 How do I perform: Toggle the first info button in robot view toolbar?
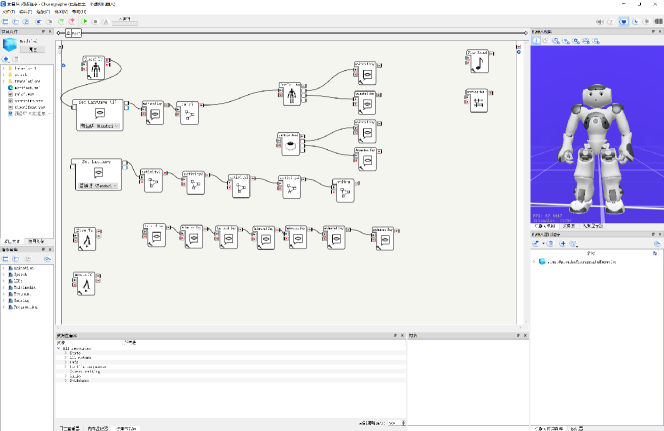536,41
